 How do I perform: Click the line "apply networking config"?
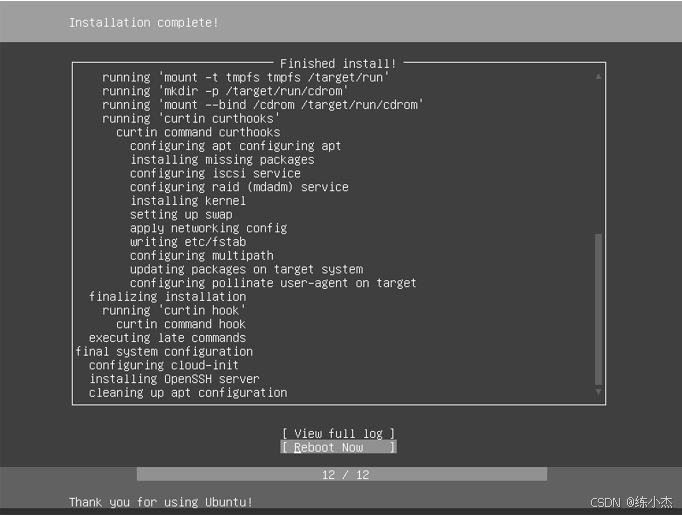[209, 228]
